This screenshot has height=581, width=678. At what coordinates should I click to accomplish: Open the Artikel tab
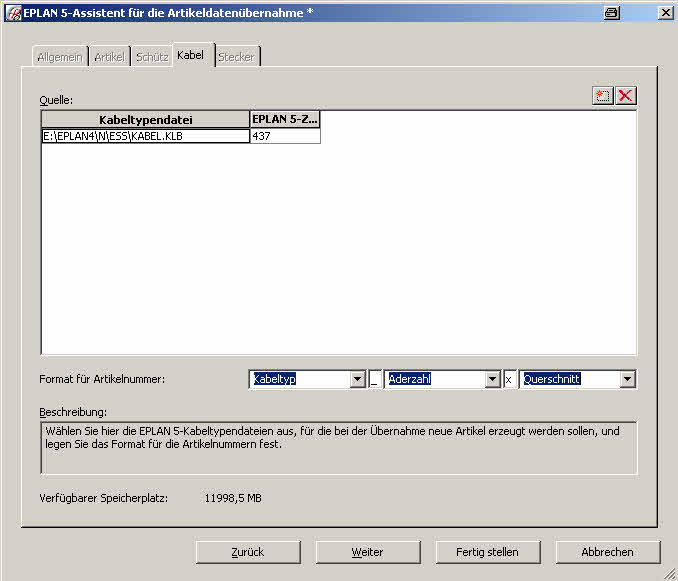[109, 57]
